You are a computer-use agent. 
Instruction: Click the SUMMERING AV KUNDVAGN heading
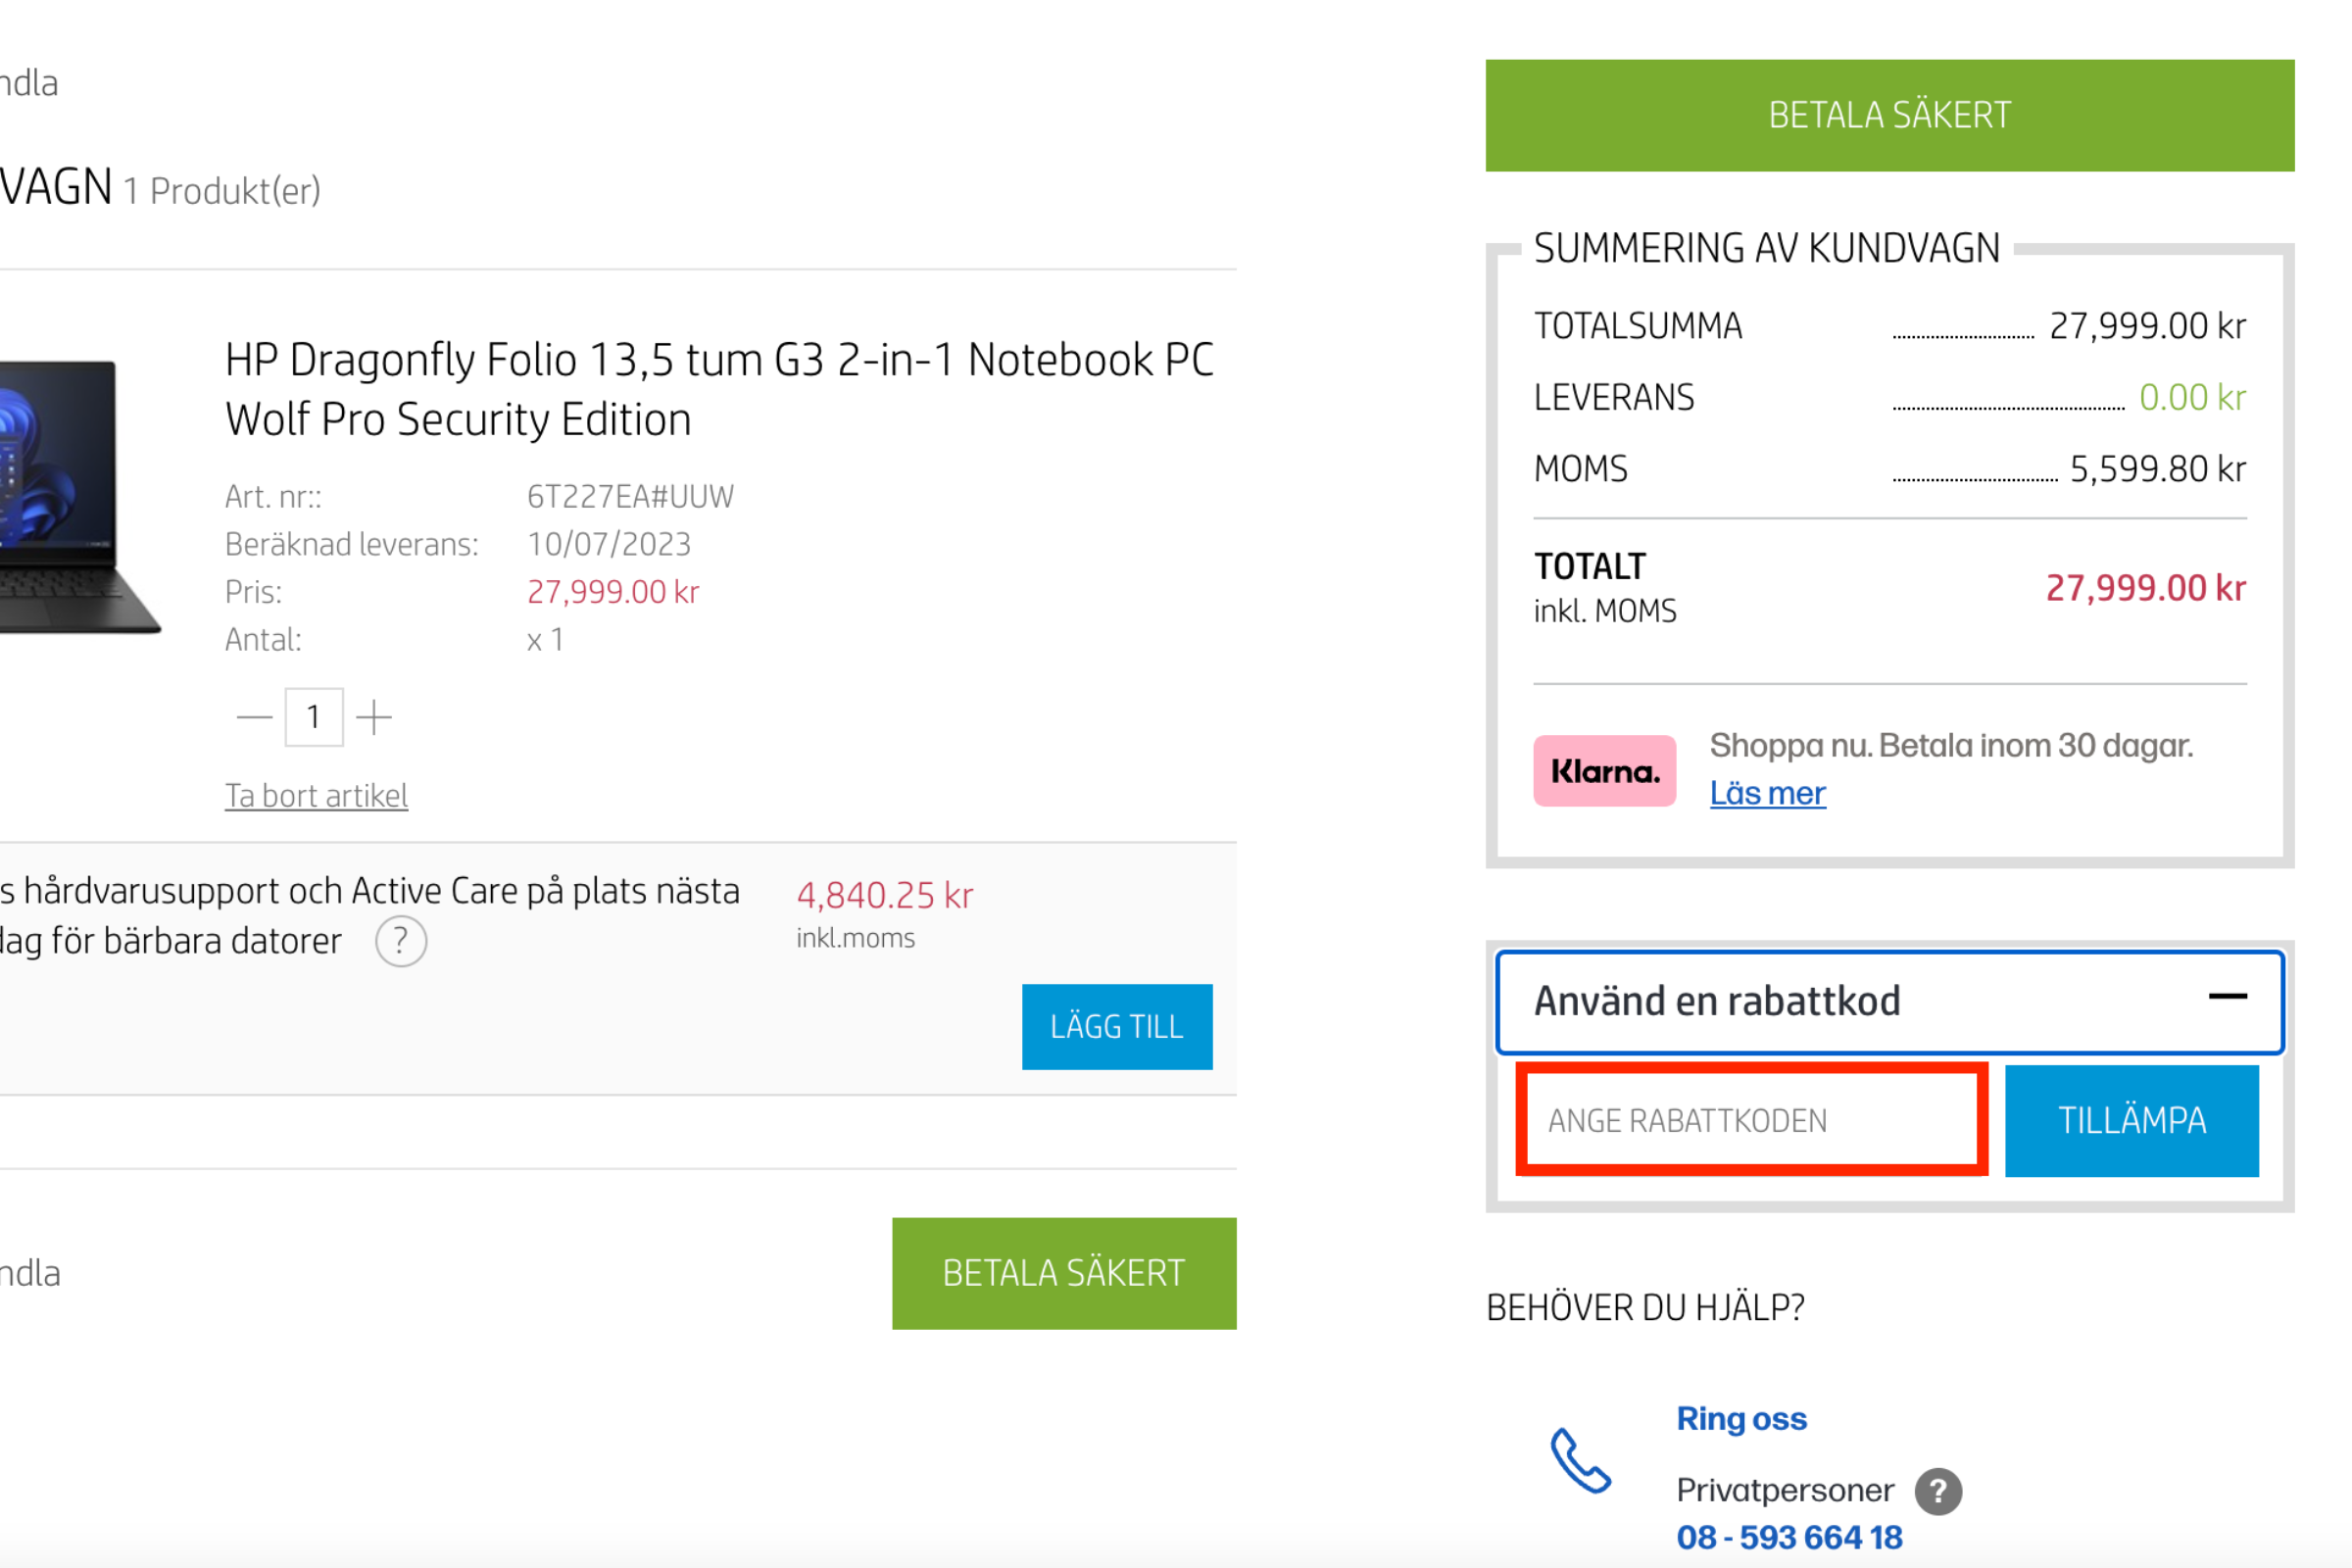coord(1767,248)
